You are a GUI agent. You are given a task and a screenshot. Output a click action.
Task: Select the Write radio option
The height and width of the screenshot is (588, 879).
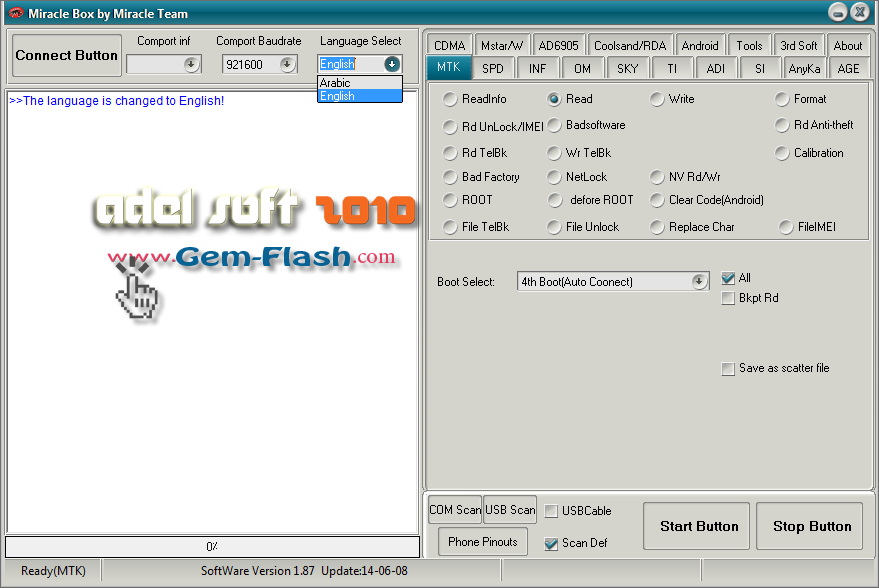click(x=657, y=99)
